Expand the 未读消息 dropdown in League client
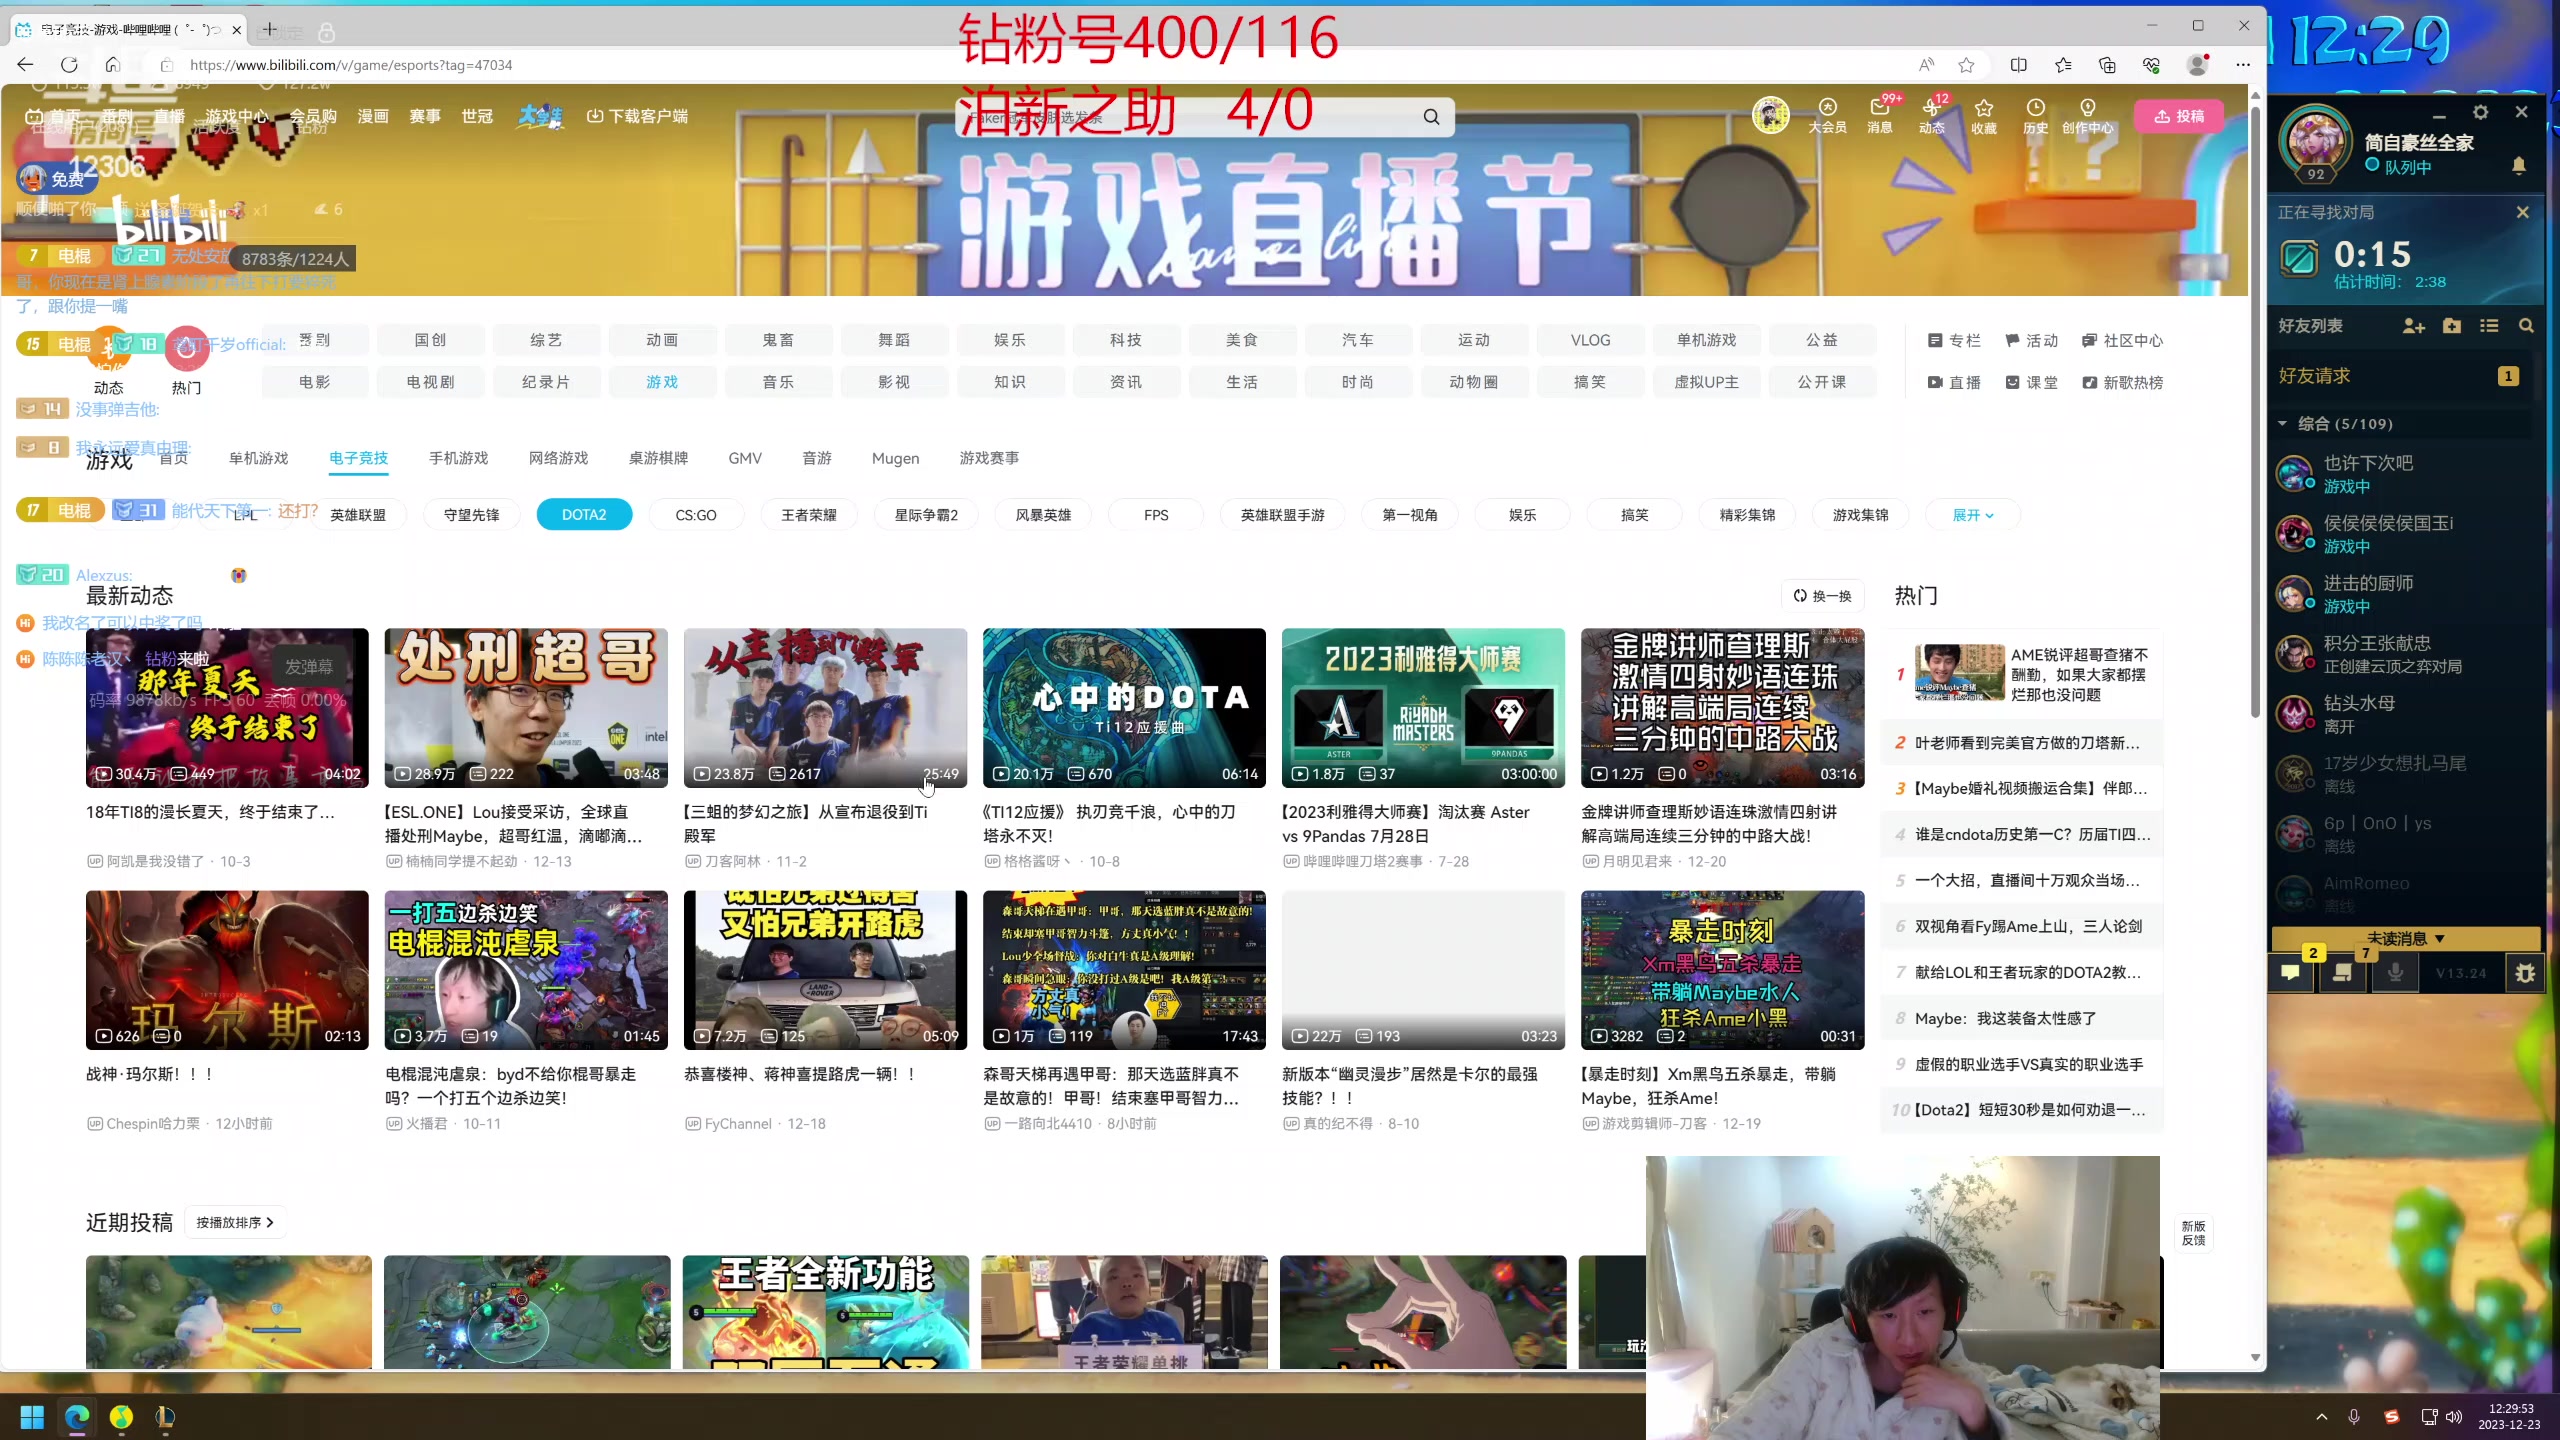The image size is (2560, 1440). coord(2405,939)
